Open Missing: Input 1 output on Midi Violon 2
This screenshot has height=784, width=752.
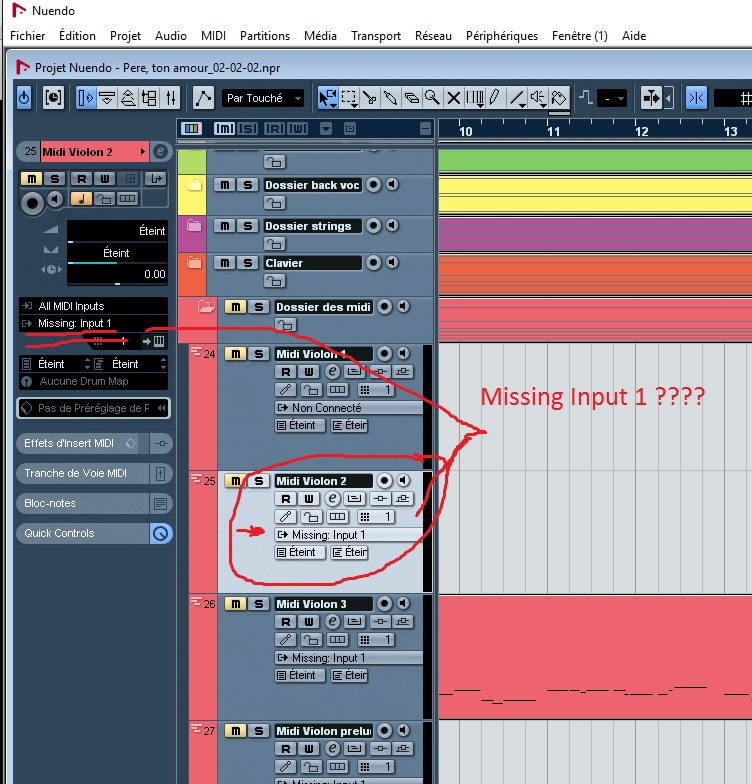click(x=348, y=535)
